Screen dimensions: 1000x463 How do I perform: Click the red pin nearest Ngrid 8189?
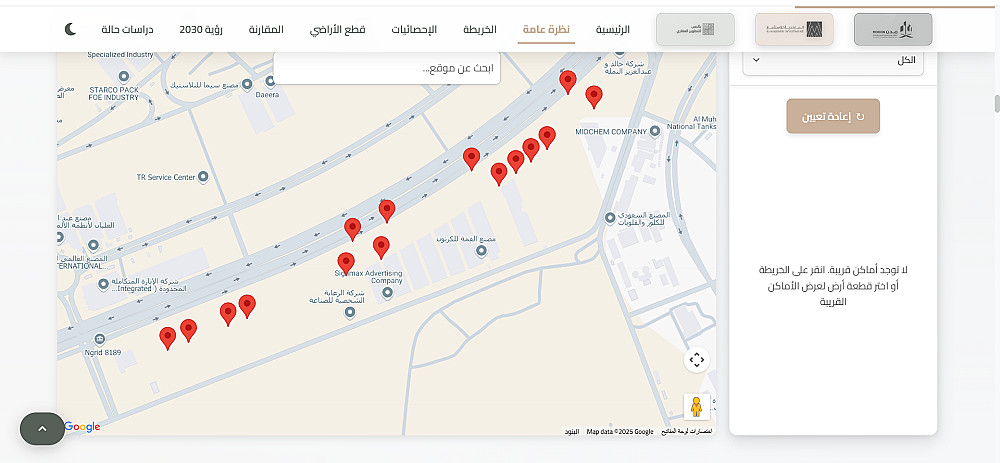pos(168,339)
